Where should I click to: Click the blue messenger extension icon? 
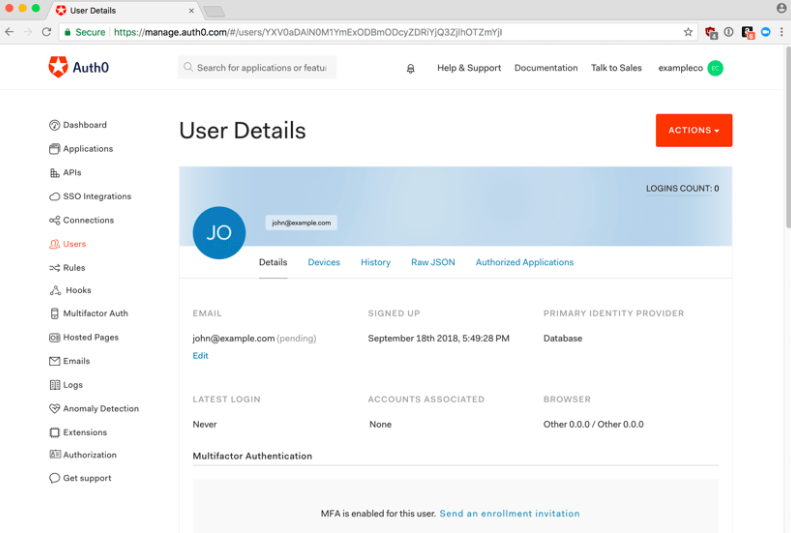click(x=766, y=32)
